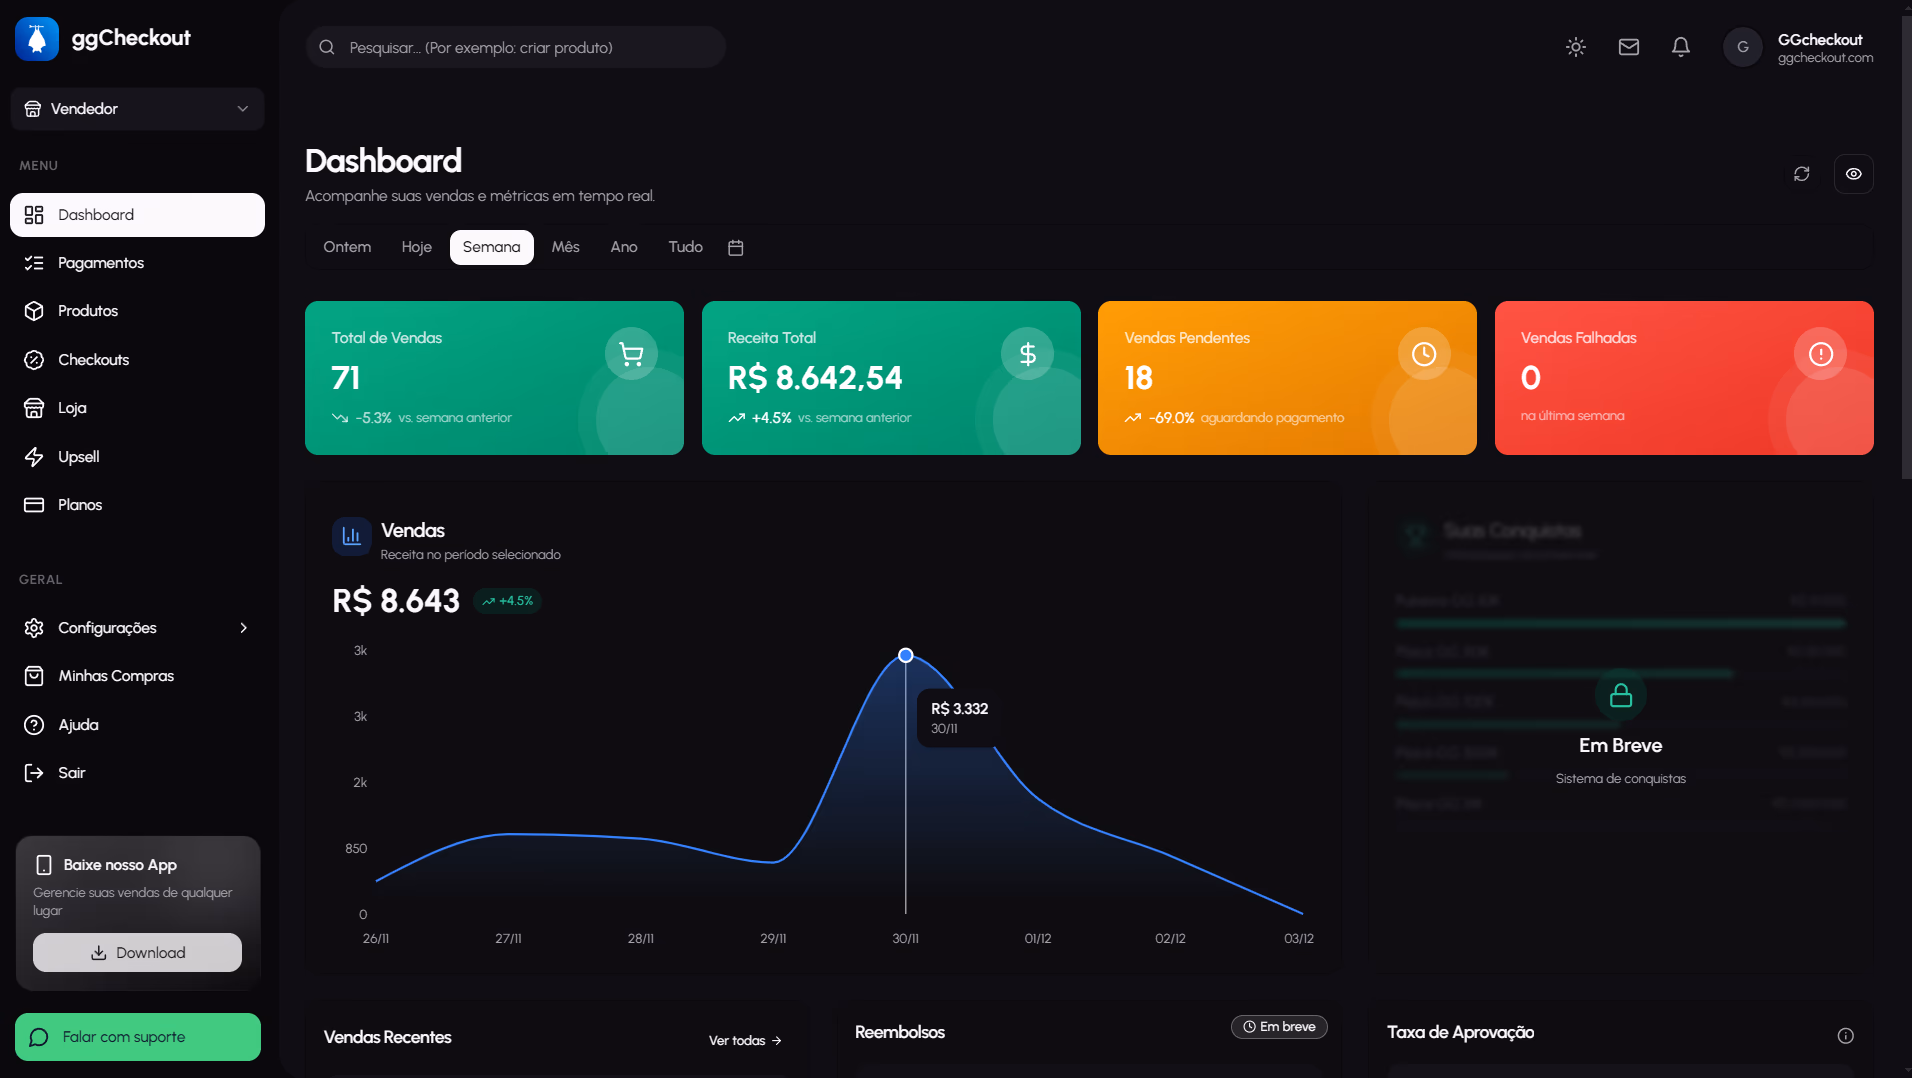Click the clock icon on Vendas Pendentes
This screenshot has width=1912, height=1078.
pyautogui.click(x=1424, y=354)
